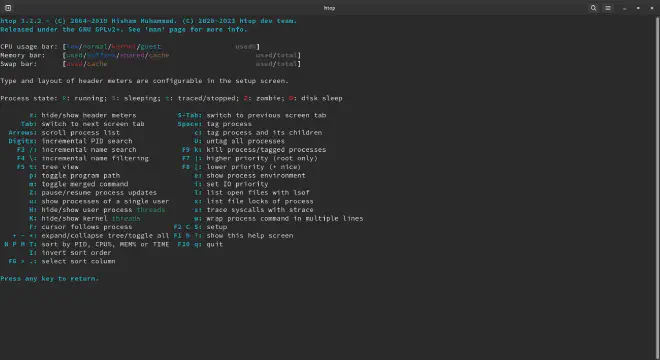Click 'shared' in the Memory bar legend
The height and width of the screenshot is (360, 660).
pyautogui.click(x=132, y=55)
